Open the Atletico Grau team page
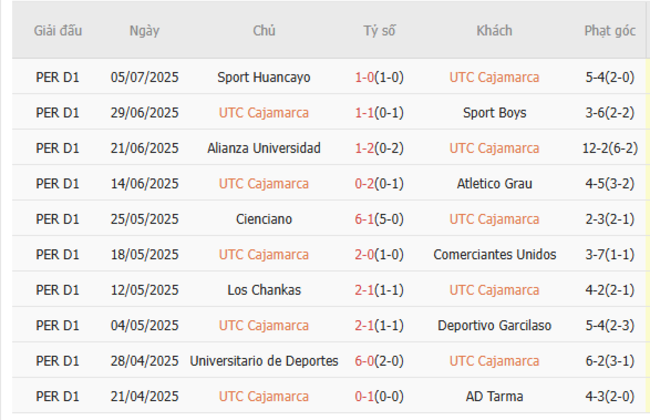This screenshot has width=650, height=420. [494, 184]
